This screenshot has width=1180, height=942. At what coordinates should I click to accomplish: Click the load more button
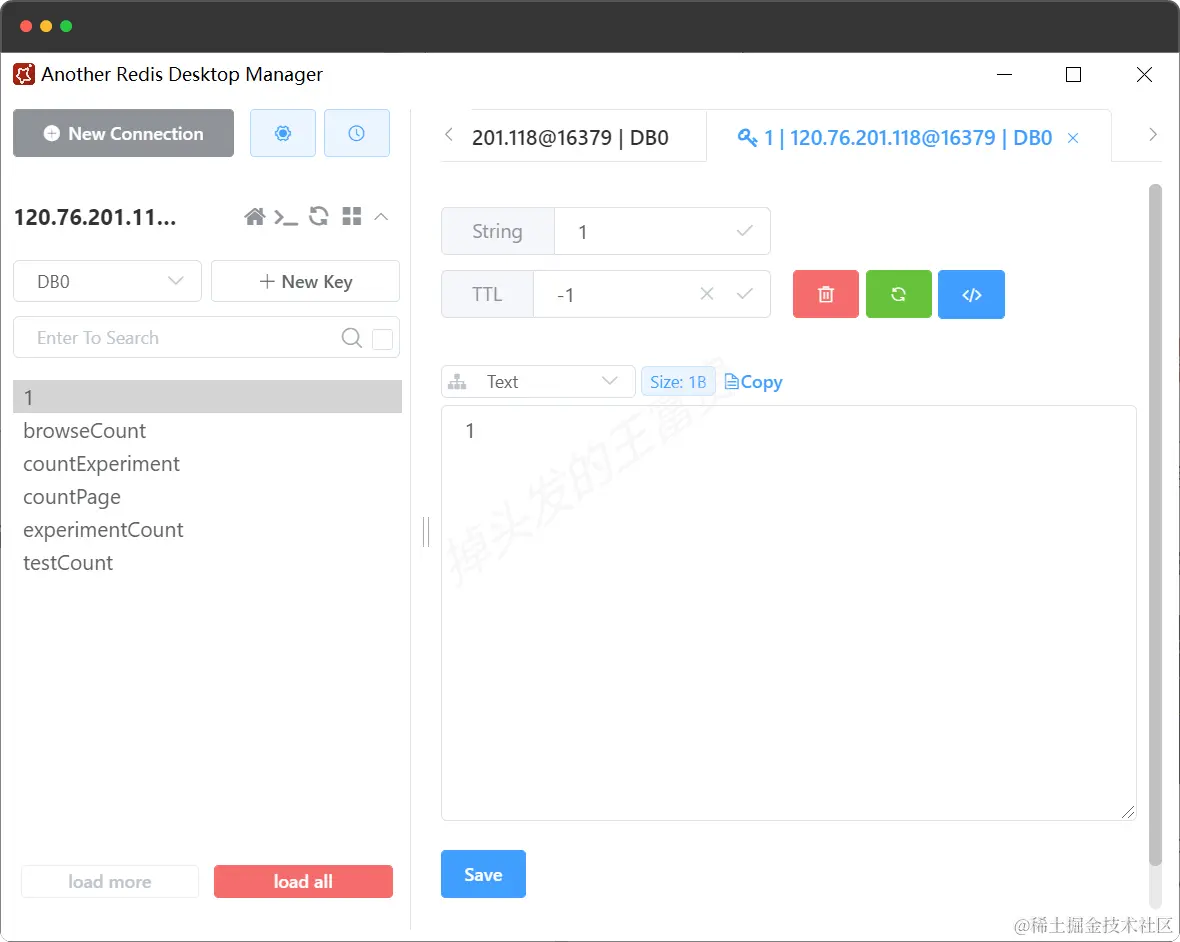(x=110, y=882)
